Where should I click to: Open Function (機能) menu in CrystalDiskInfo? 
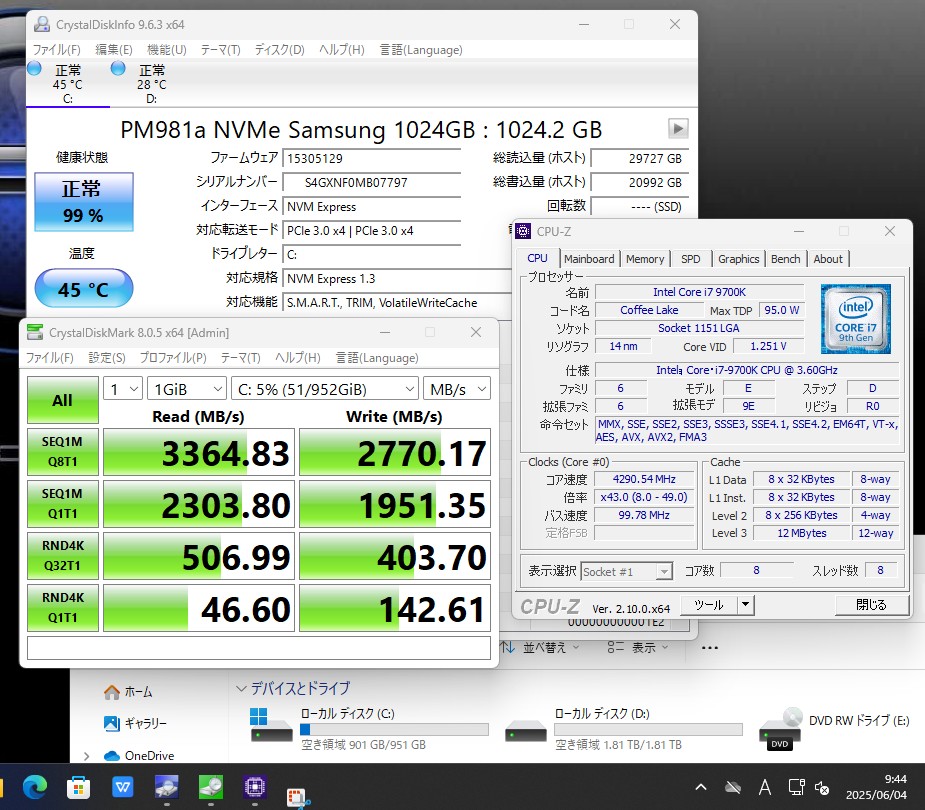tap(166, 50)
